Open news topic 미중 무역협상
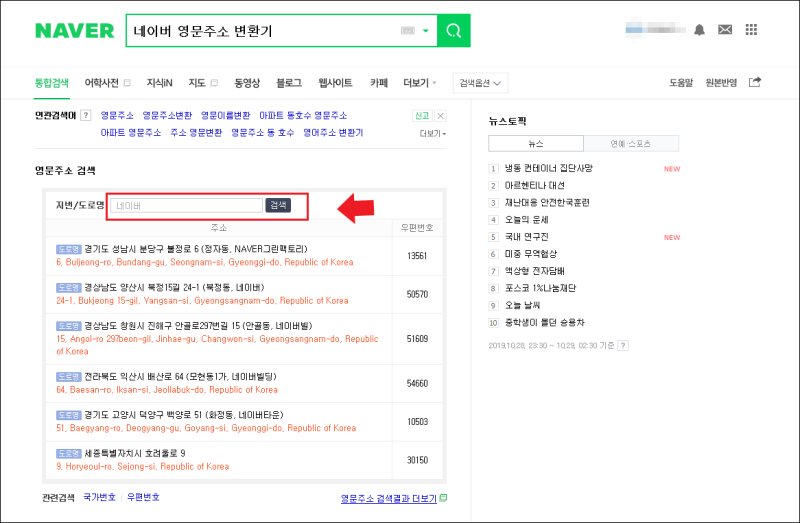The height and width of the screenshot is (523, 800). click(x=531, y=254)
